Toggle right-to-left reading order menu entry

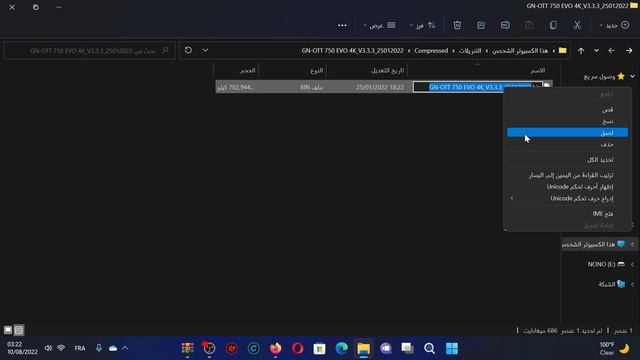click(567, 175)
